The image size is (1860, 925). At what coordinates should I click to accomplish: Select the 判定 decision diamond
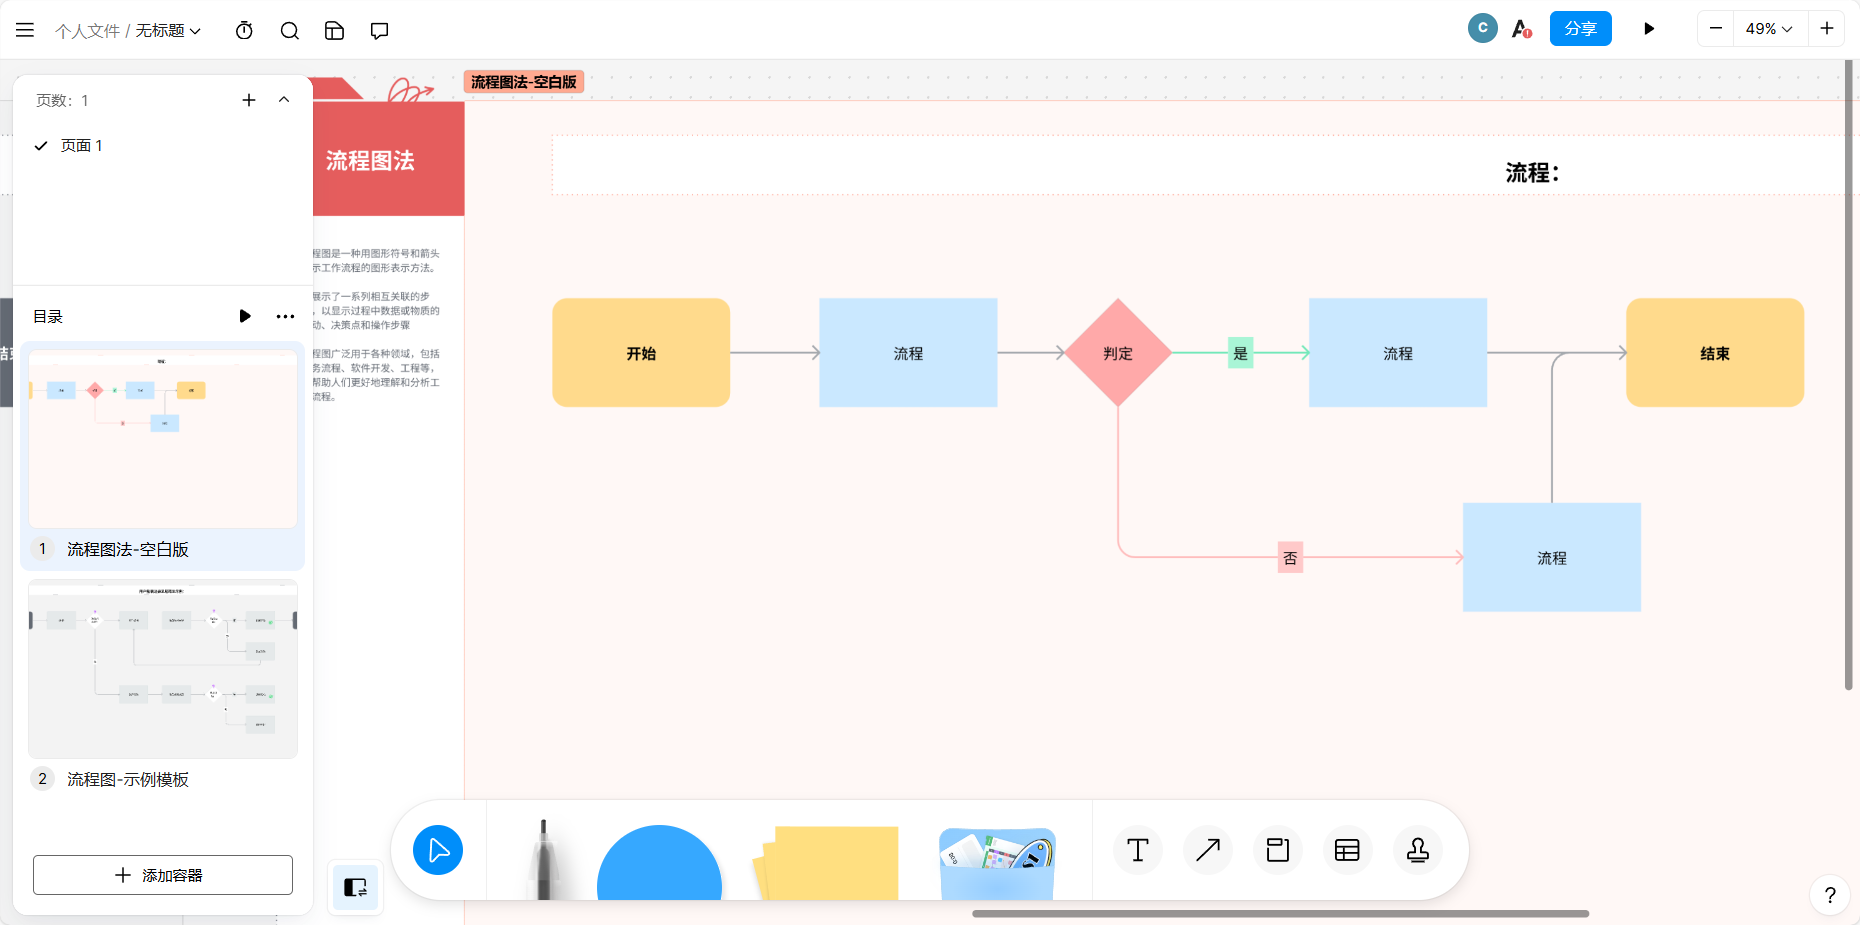pyautogui.click(x=1118, y=352)
